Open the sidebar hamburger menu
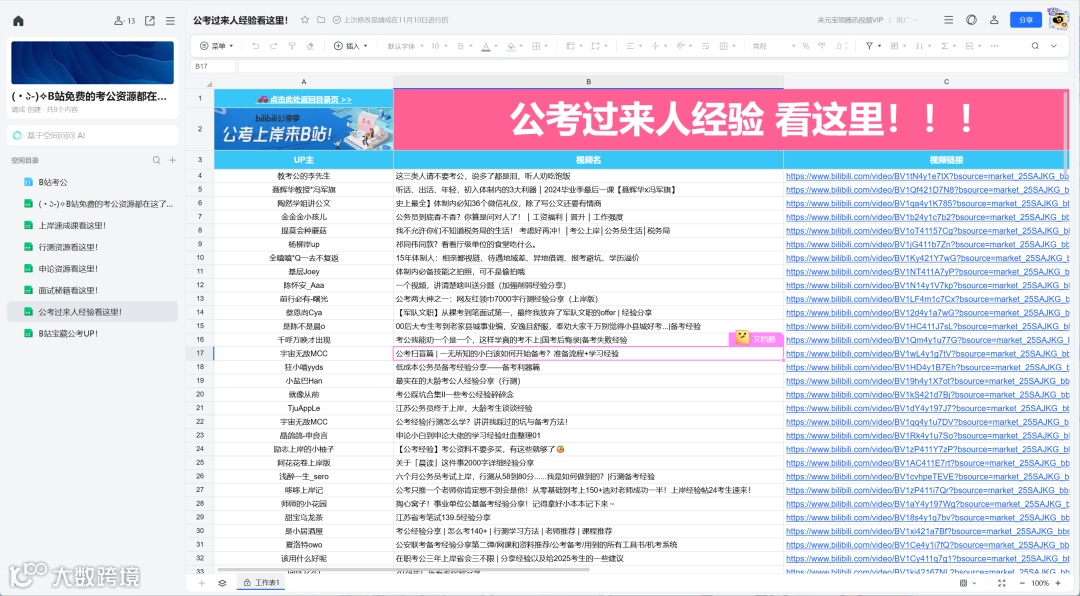 170,21
